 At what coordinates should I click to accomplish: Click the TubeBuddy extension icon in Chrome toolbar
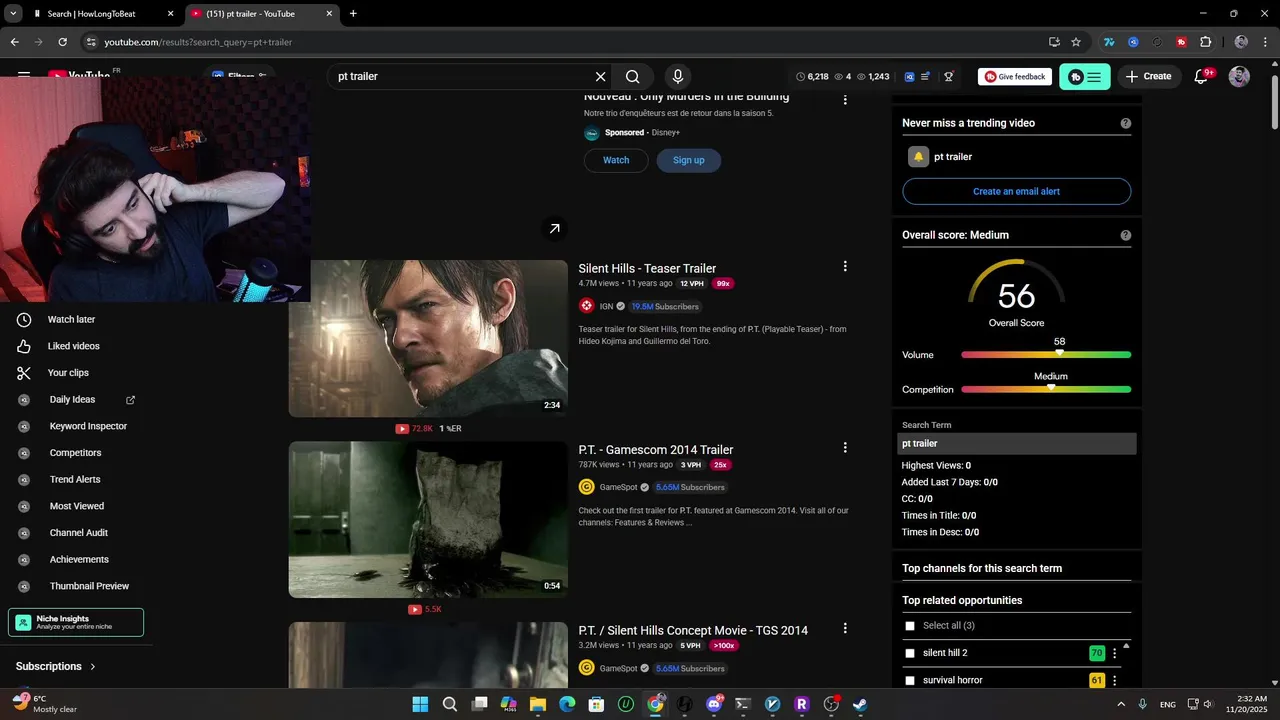click(1181, 42)
